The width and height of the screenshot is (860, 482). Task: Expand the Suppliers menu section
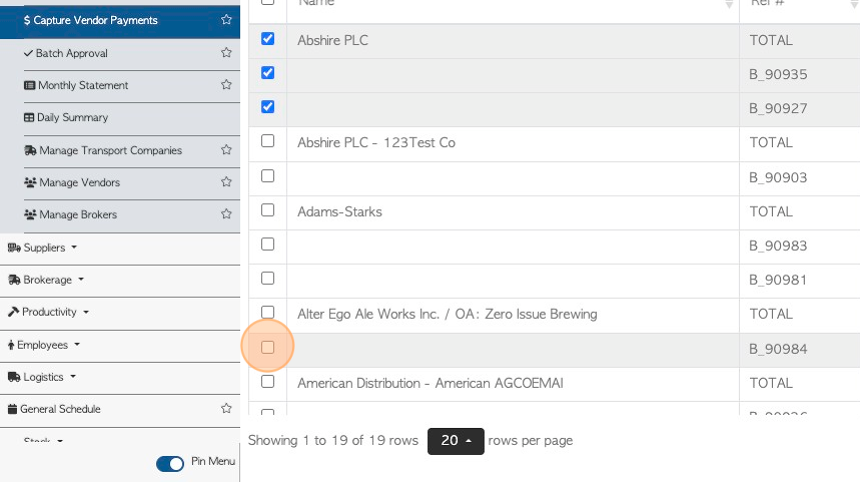pyautogui.click(x=42, y=248)
